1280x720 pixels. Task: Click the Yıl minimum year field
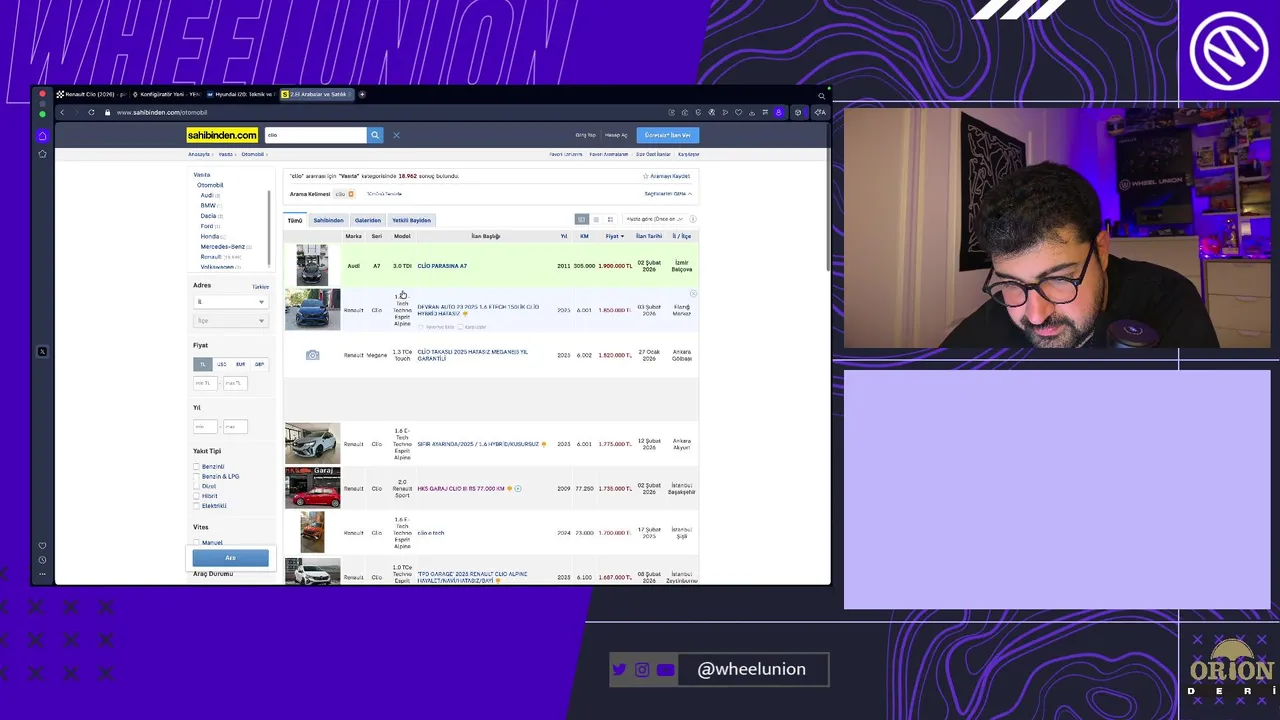click(x=205, y=427)
